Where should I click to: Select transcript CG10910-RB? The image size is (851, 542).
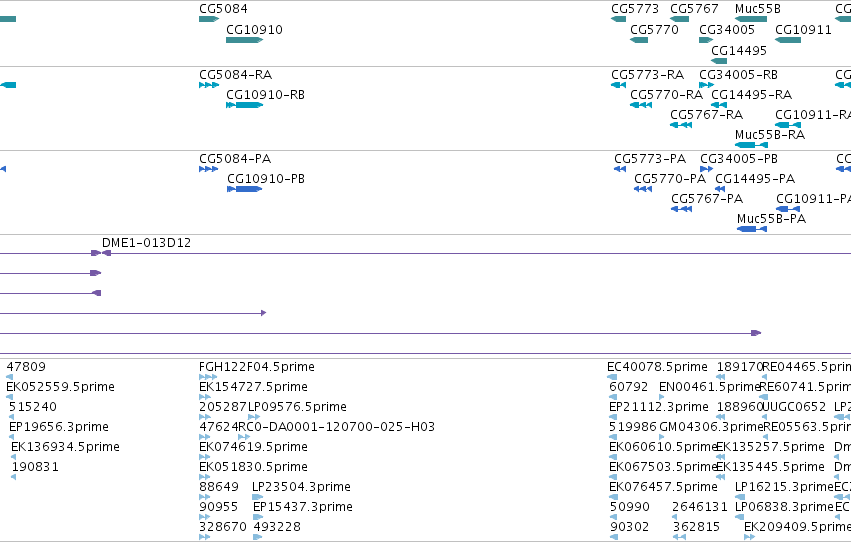244,105
